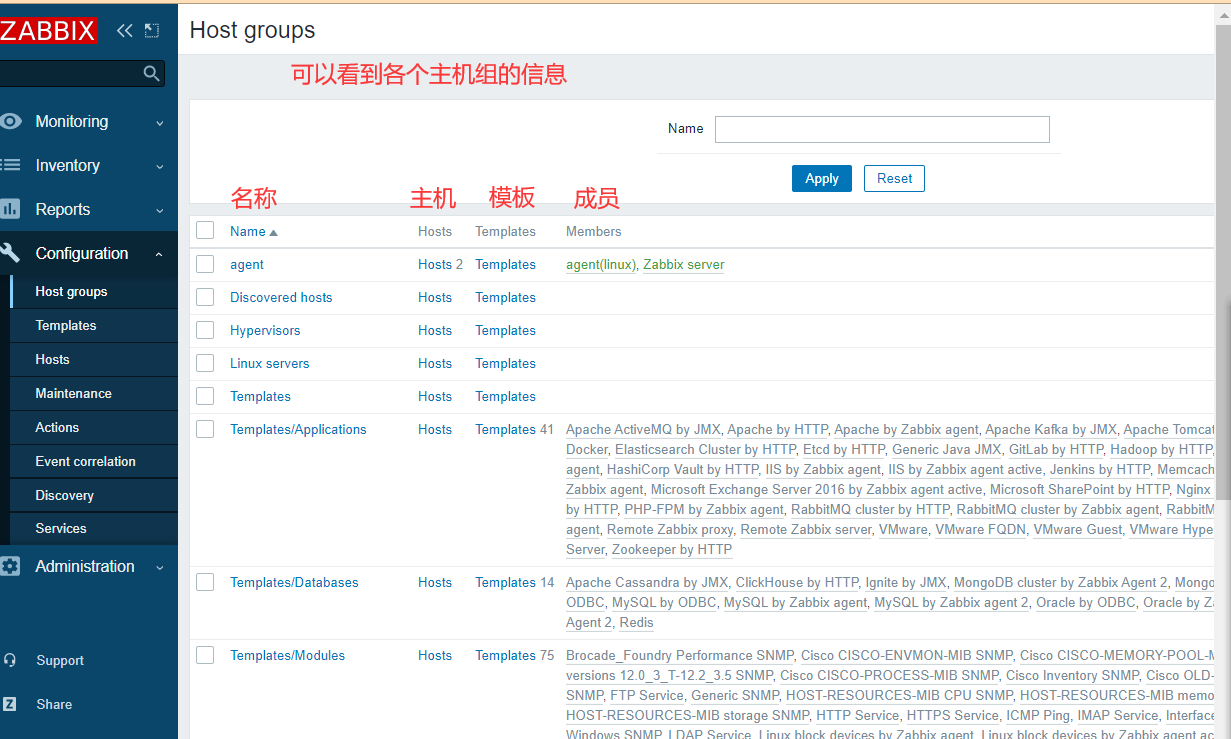The image size is (1231, 739).
Task: Check the checkbox for Templates/Databases
Action: coord(205,581)
